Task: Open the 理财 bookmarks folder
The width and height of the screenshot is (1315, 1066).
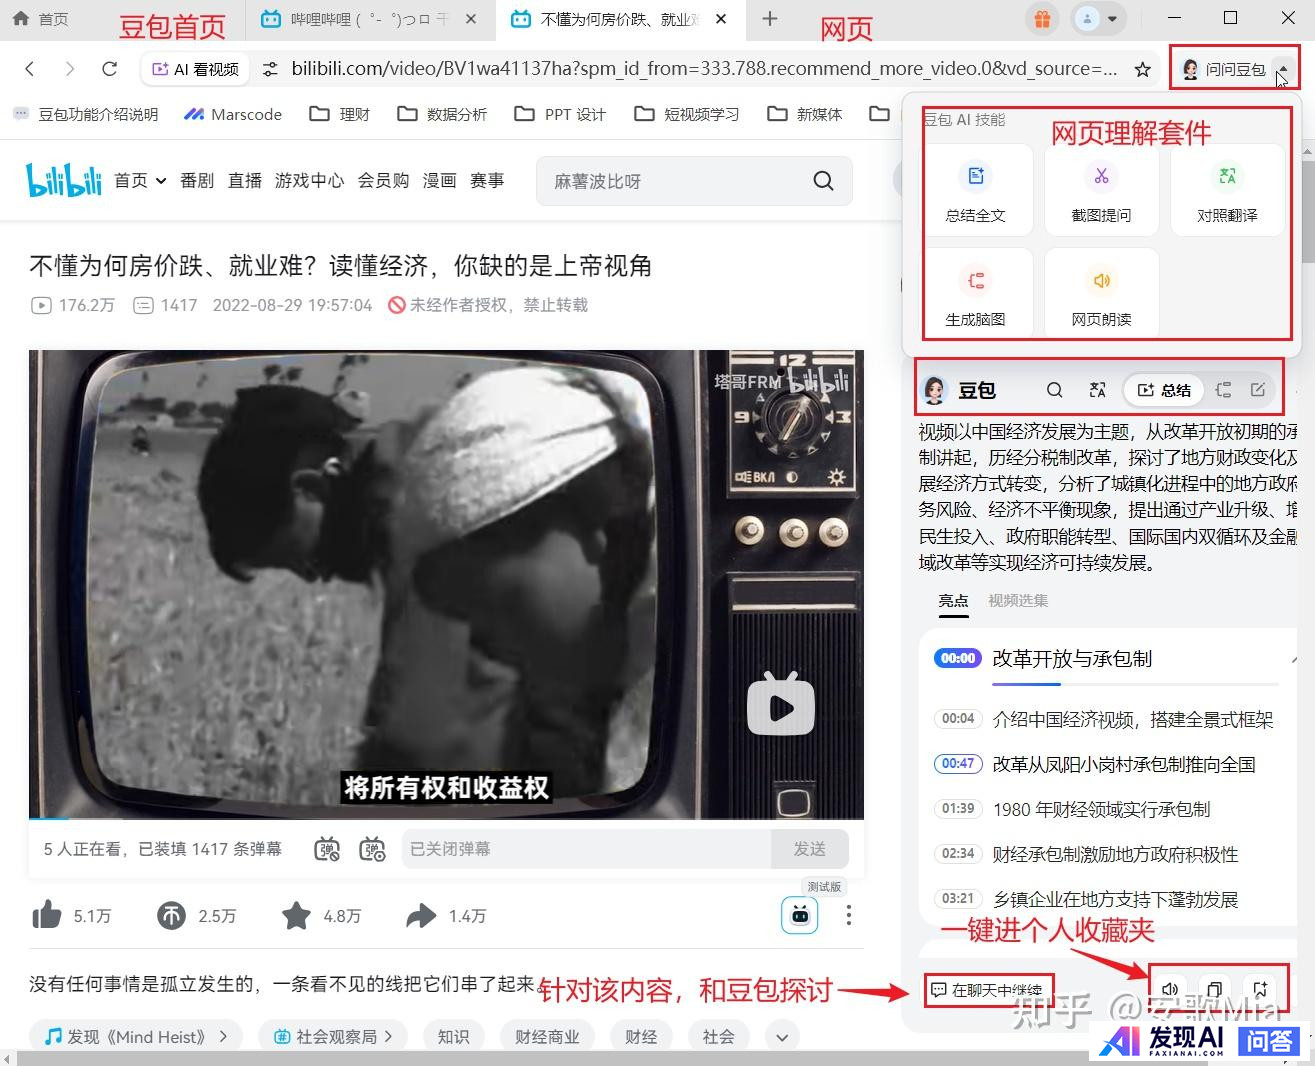Action: 340,114
